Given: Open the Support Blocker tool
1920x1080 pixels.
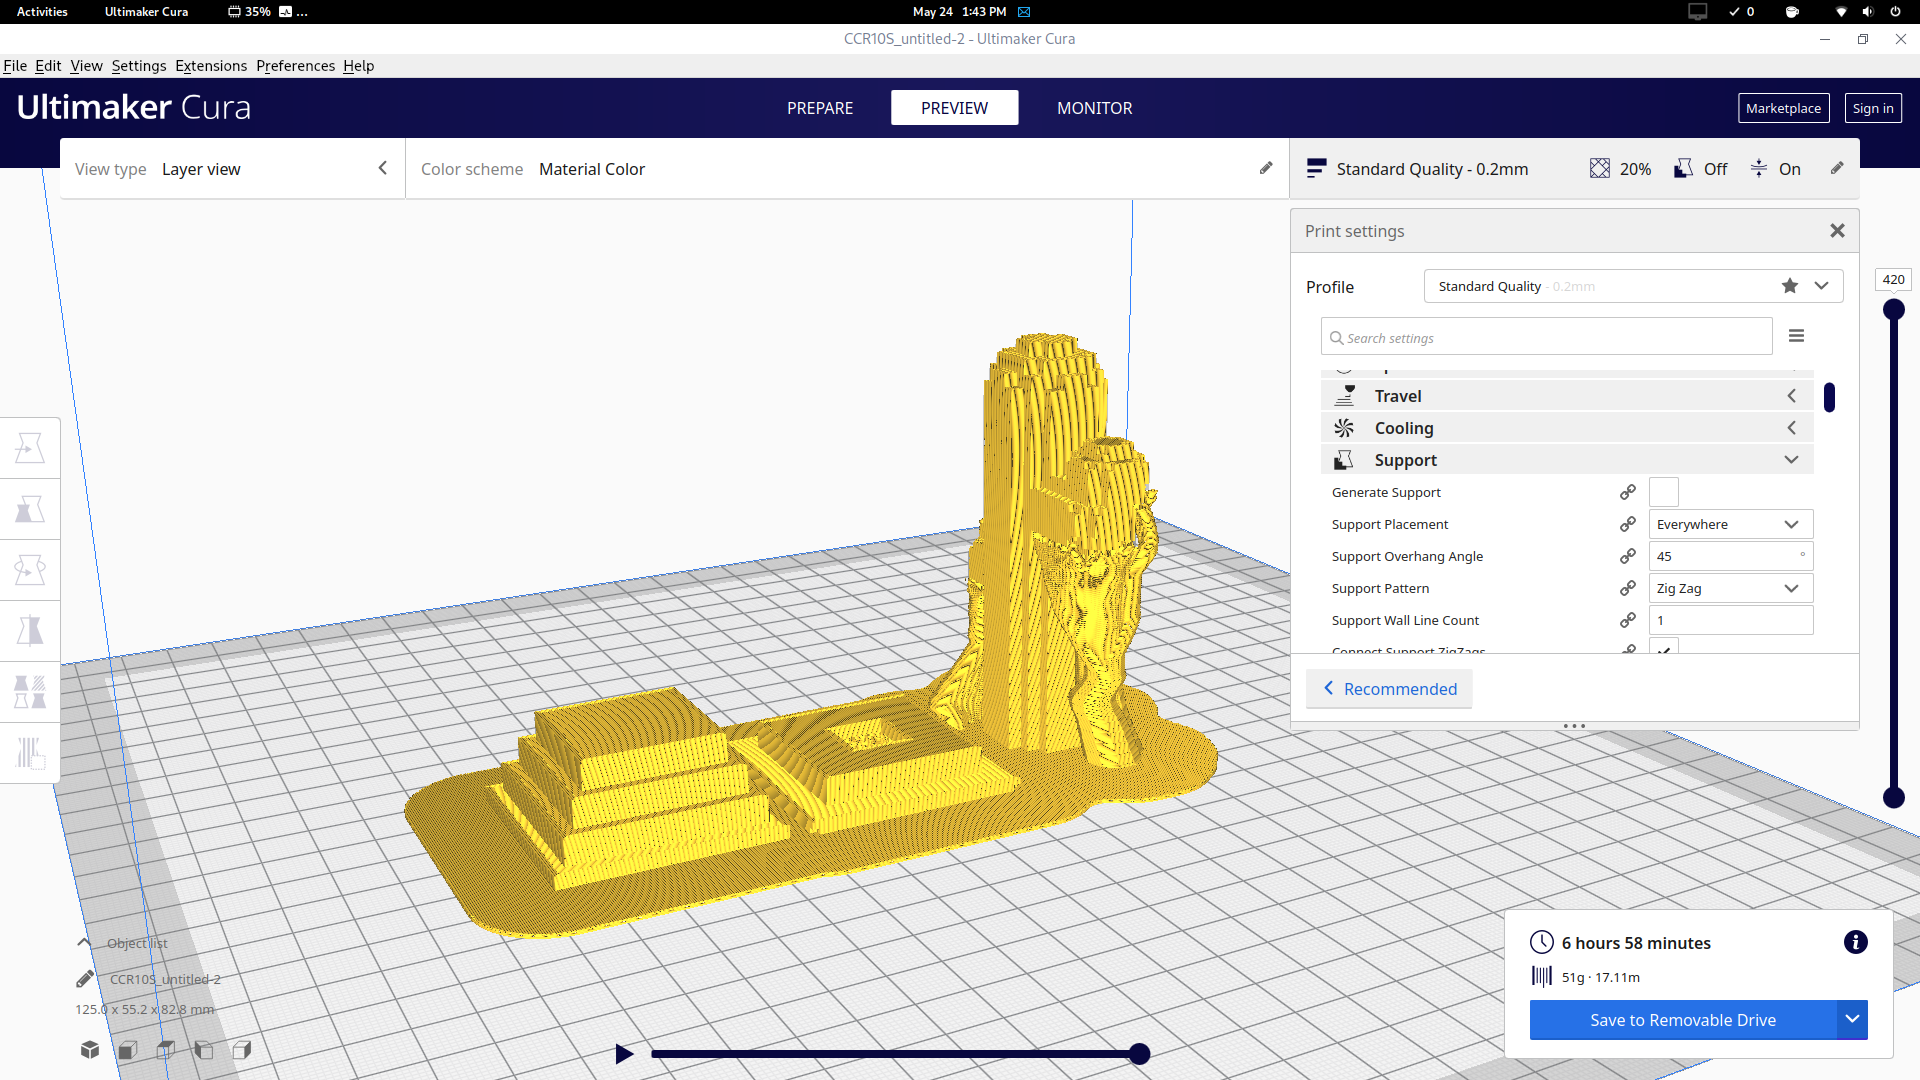Looking at the screenshot, I should pyautogui.click(x=30, y=753).
